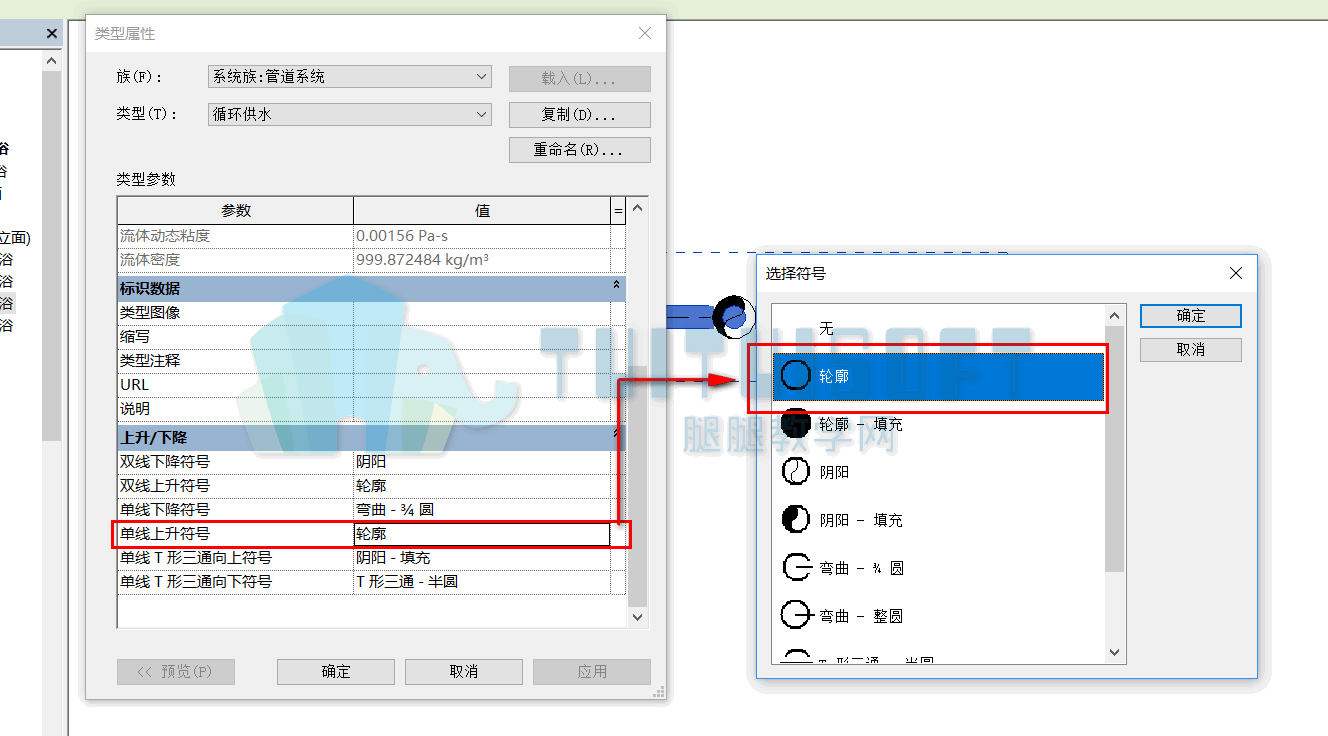Click the 双线上升符号 value cell
This screenshot has height=736, width=1328.
click(482, 486)
